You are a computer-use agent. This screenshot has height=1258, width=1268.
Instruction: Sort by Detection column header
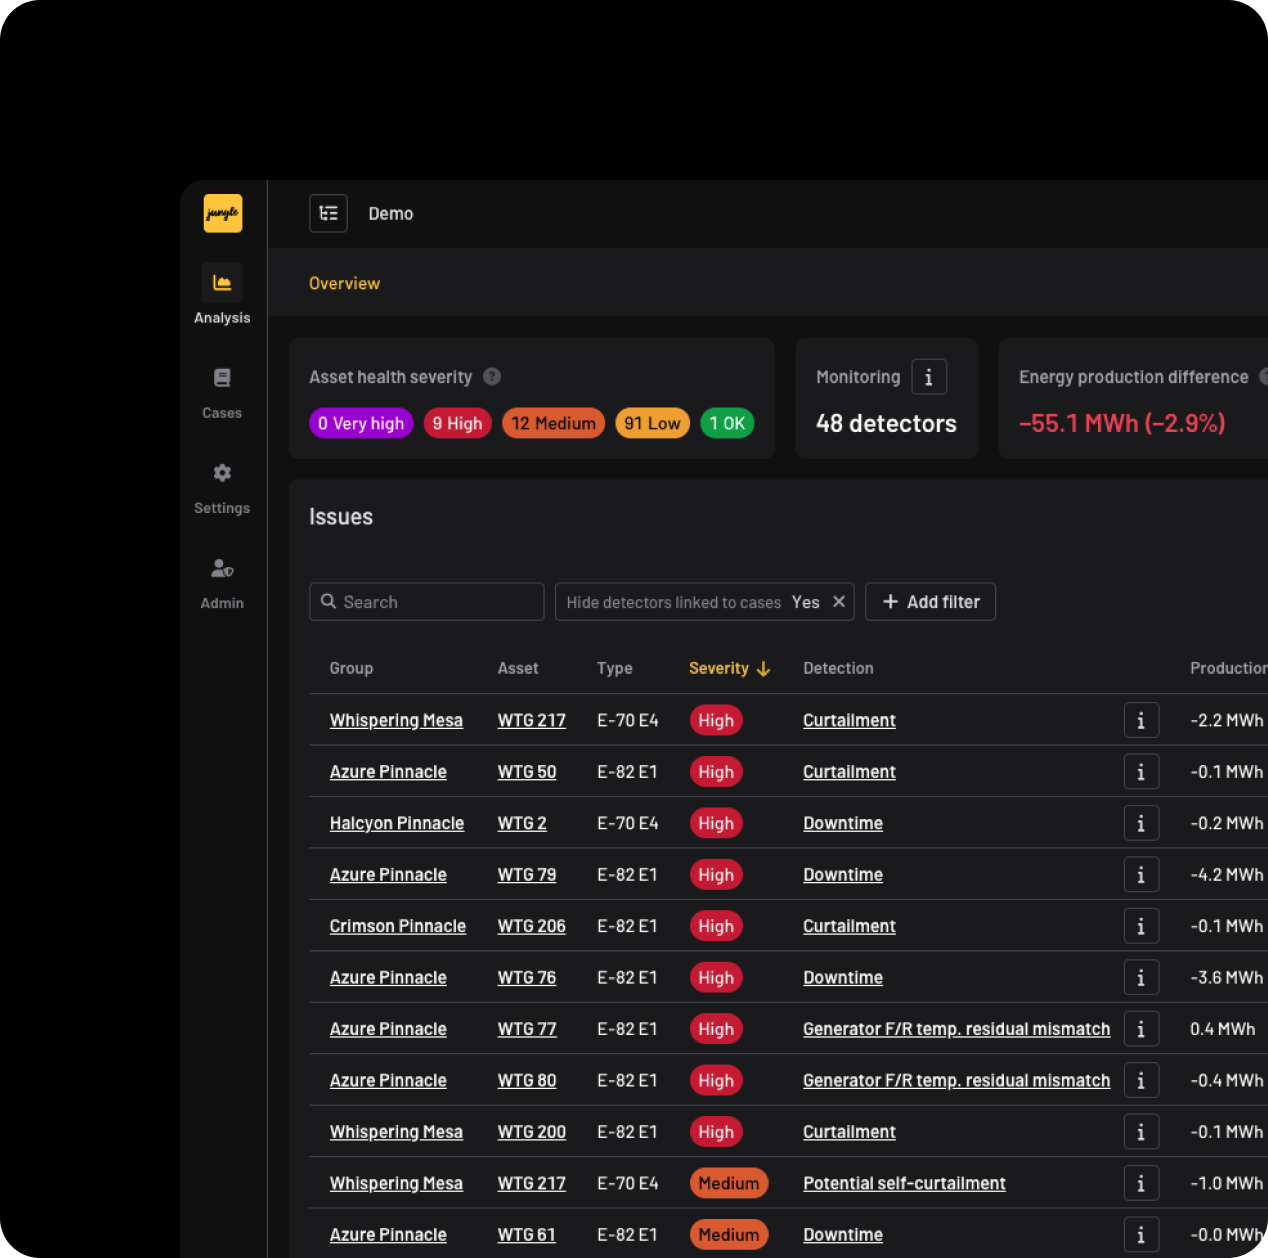click(x=838, y=668)
